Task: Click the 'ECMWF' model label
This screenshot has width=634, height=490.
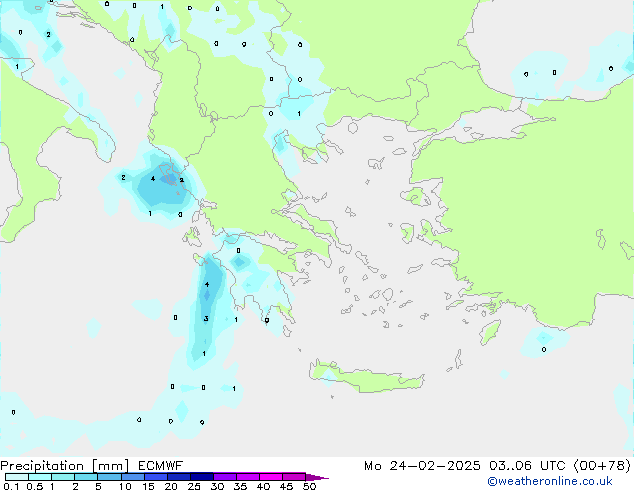Action: 161,466
